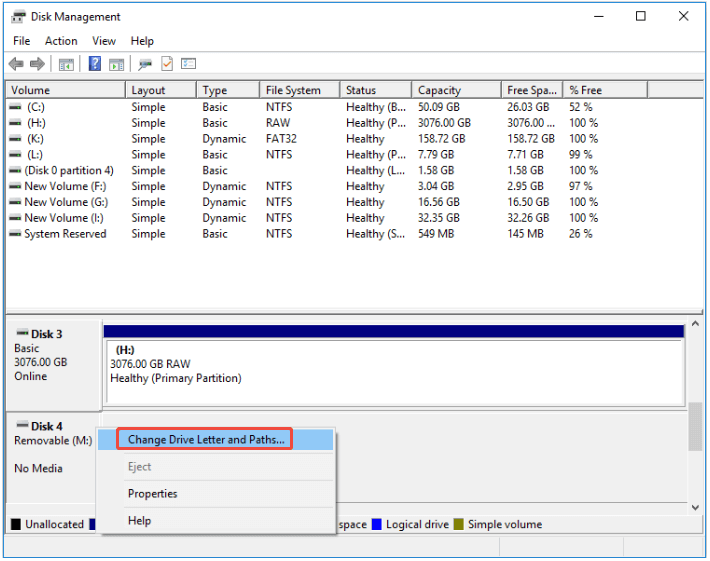Click the RAW file system cell

pyautogui.click(x=278, y=123)
